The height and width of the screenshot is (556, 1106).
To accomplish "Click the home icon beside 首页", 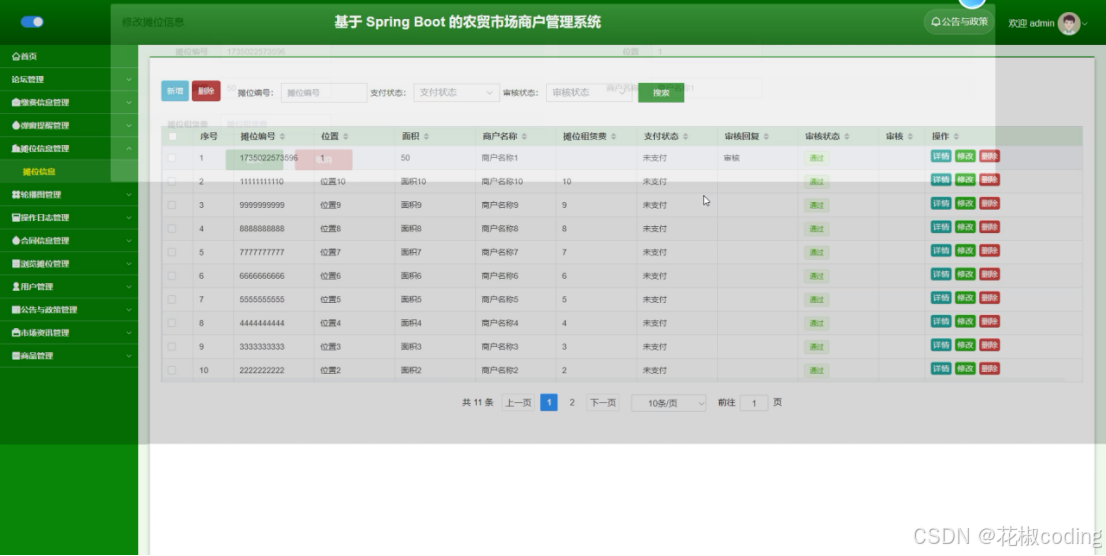I will point(16,56).
